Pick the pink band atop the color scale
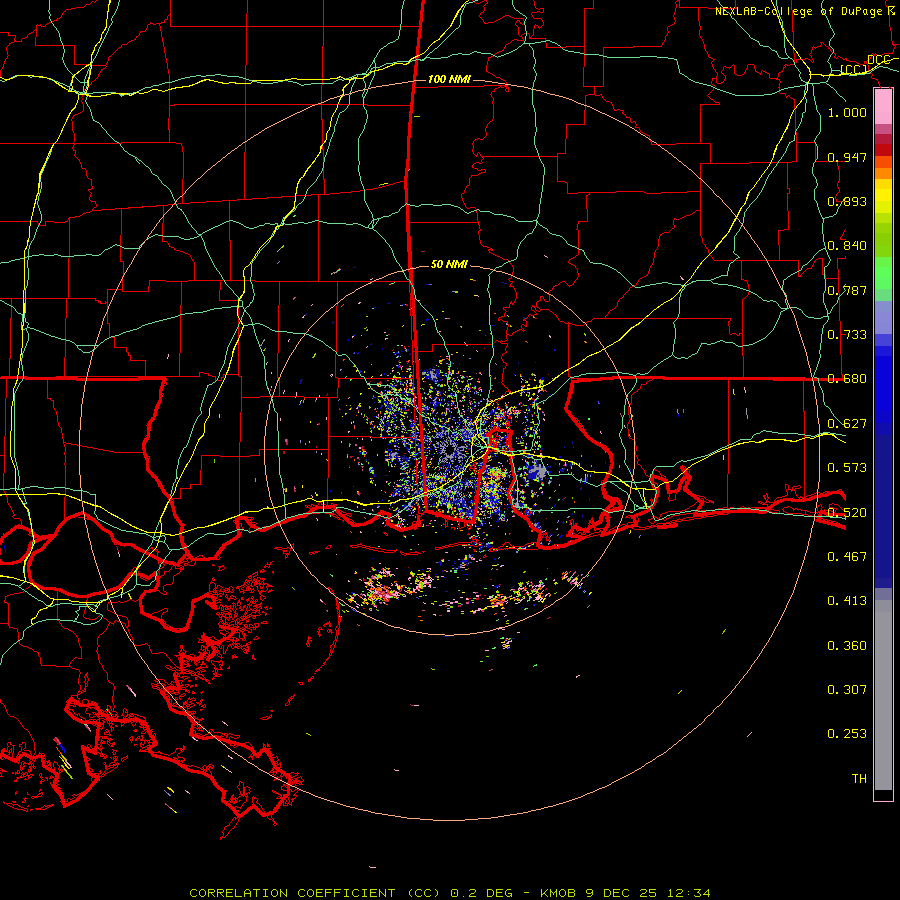The image size is (900, 900). (883, 107)
